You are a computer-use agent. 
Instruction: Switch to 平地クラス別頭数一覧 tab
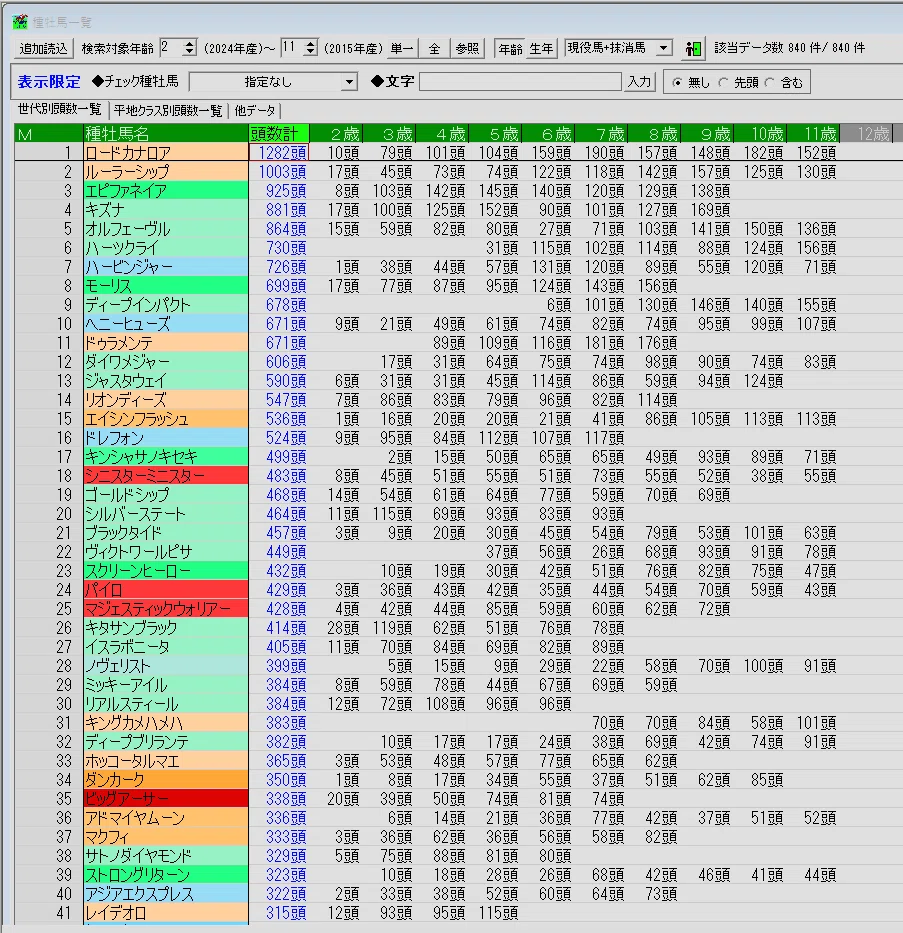pos(168,111)
